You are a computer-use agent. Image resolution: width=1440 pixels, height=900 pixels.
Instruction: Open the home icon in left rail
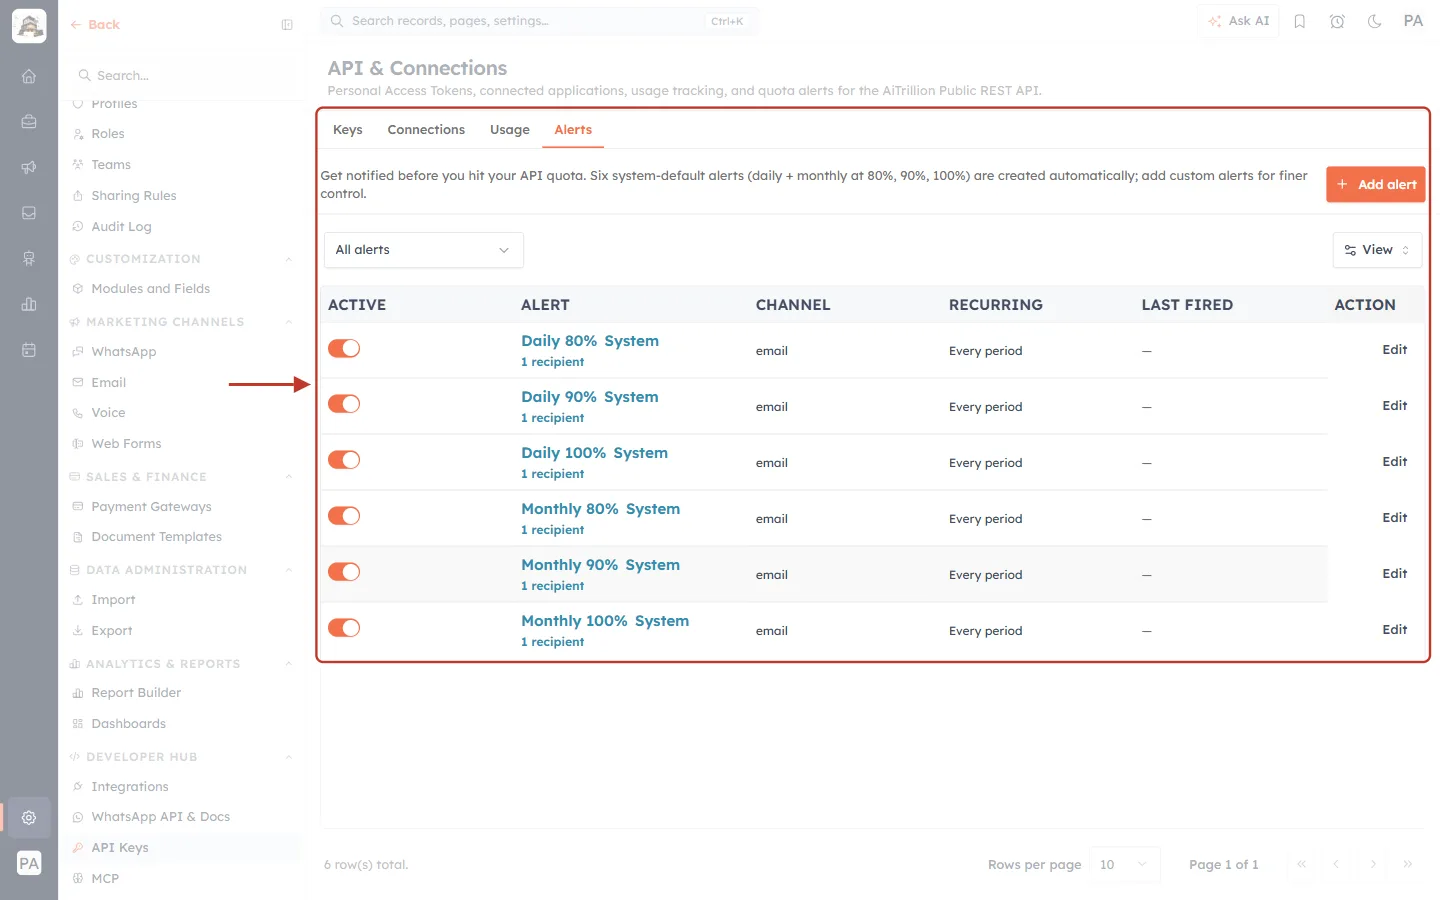29,76
